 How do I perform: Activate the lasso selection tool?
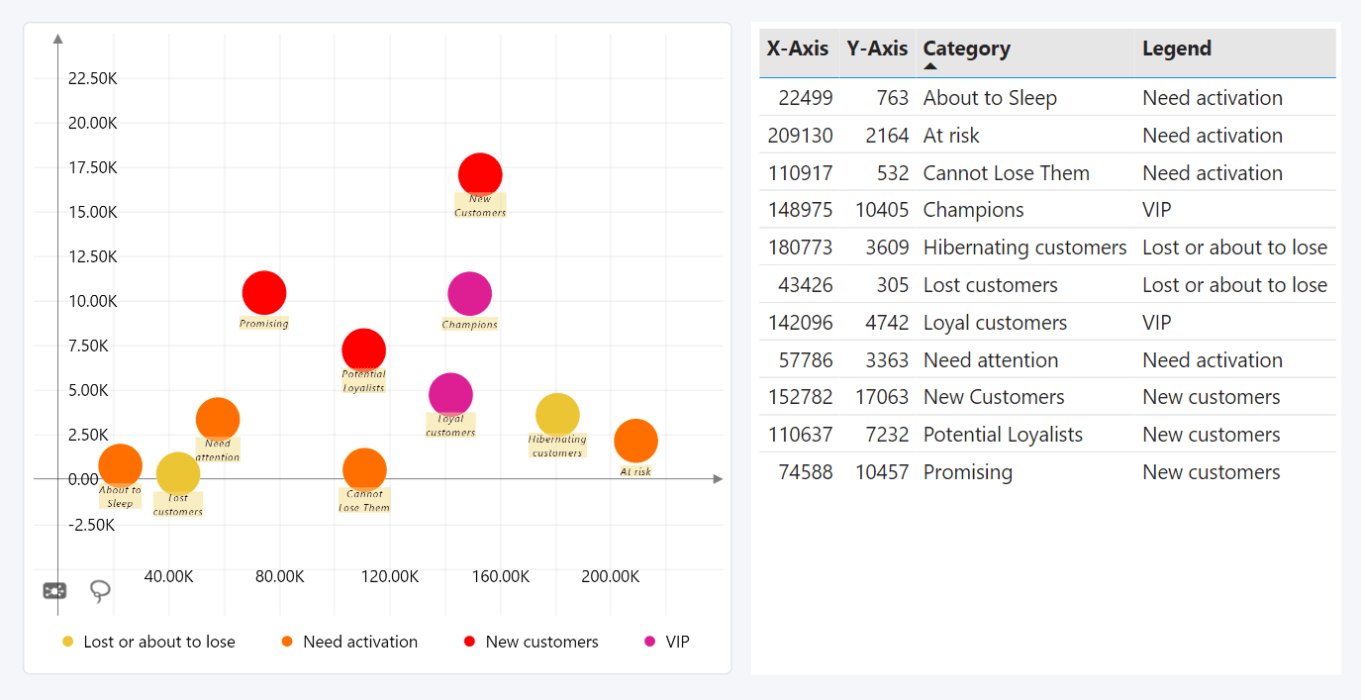(100, 591)
